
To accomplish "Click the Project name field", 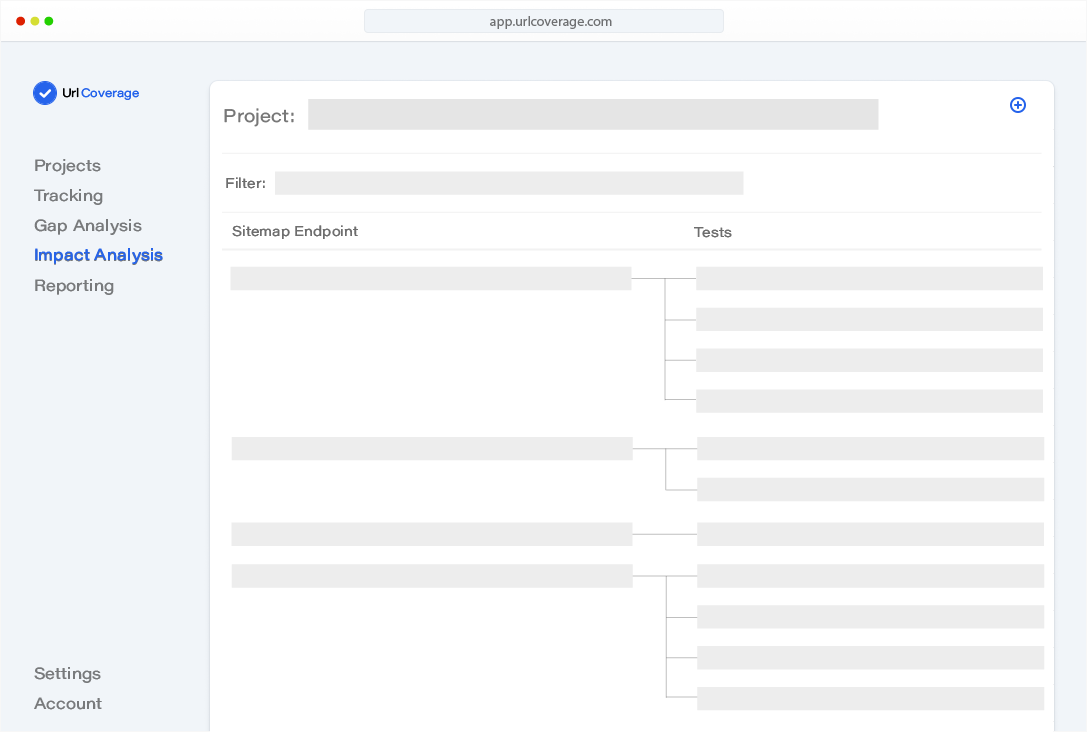I will pyautogui.click(x=592, y=115).
